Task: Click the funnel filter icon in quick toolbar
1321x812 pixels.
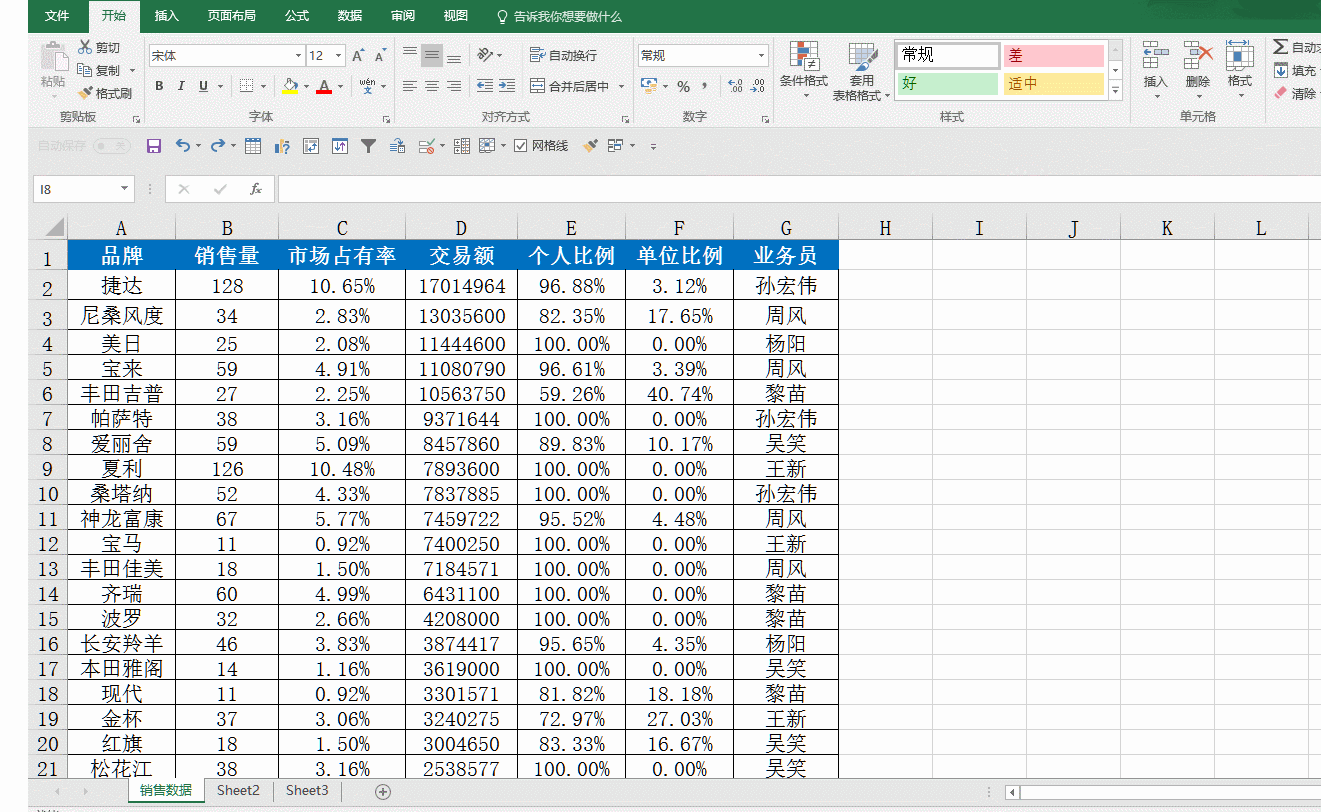Action: tap(368, 146)
